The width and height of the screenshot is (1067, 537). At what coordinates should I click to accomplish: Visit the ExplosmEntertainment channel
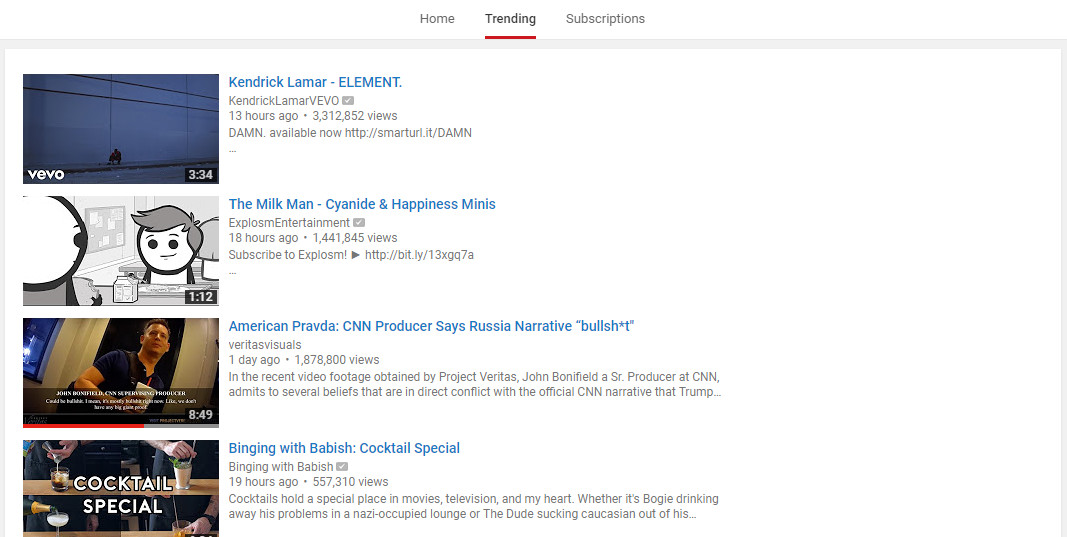pos(289,223)
